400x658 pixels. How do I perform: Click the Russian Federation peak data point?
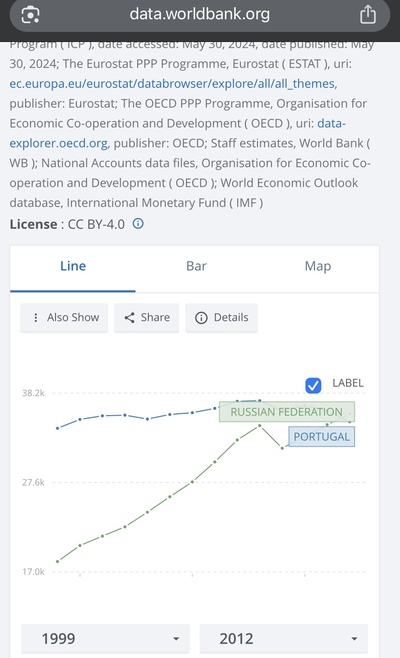(259, 426)
